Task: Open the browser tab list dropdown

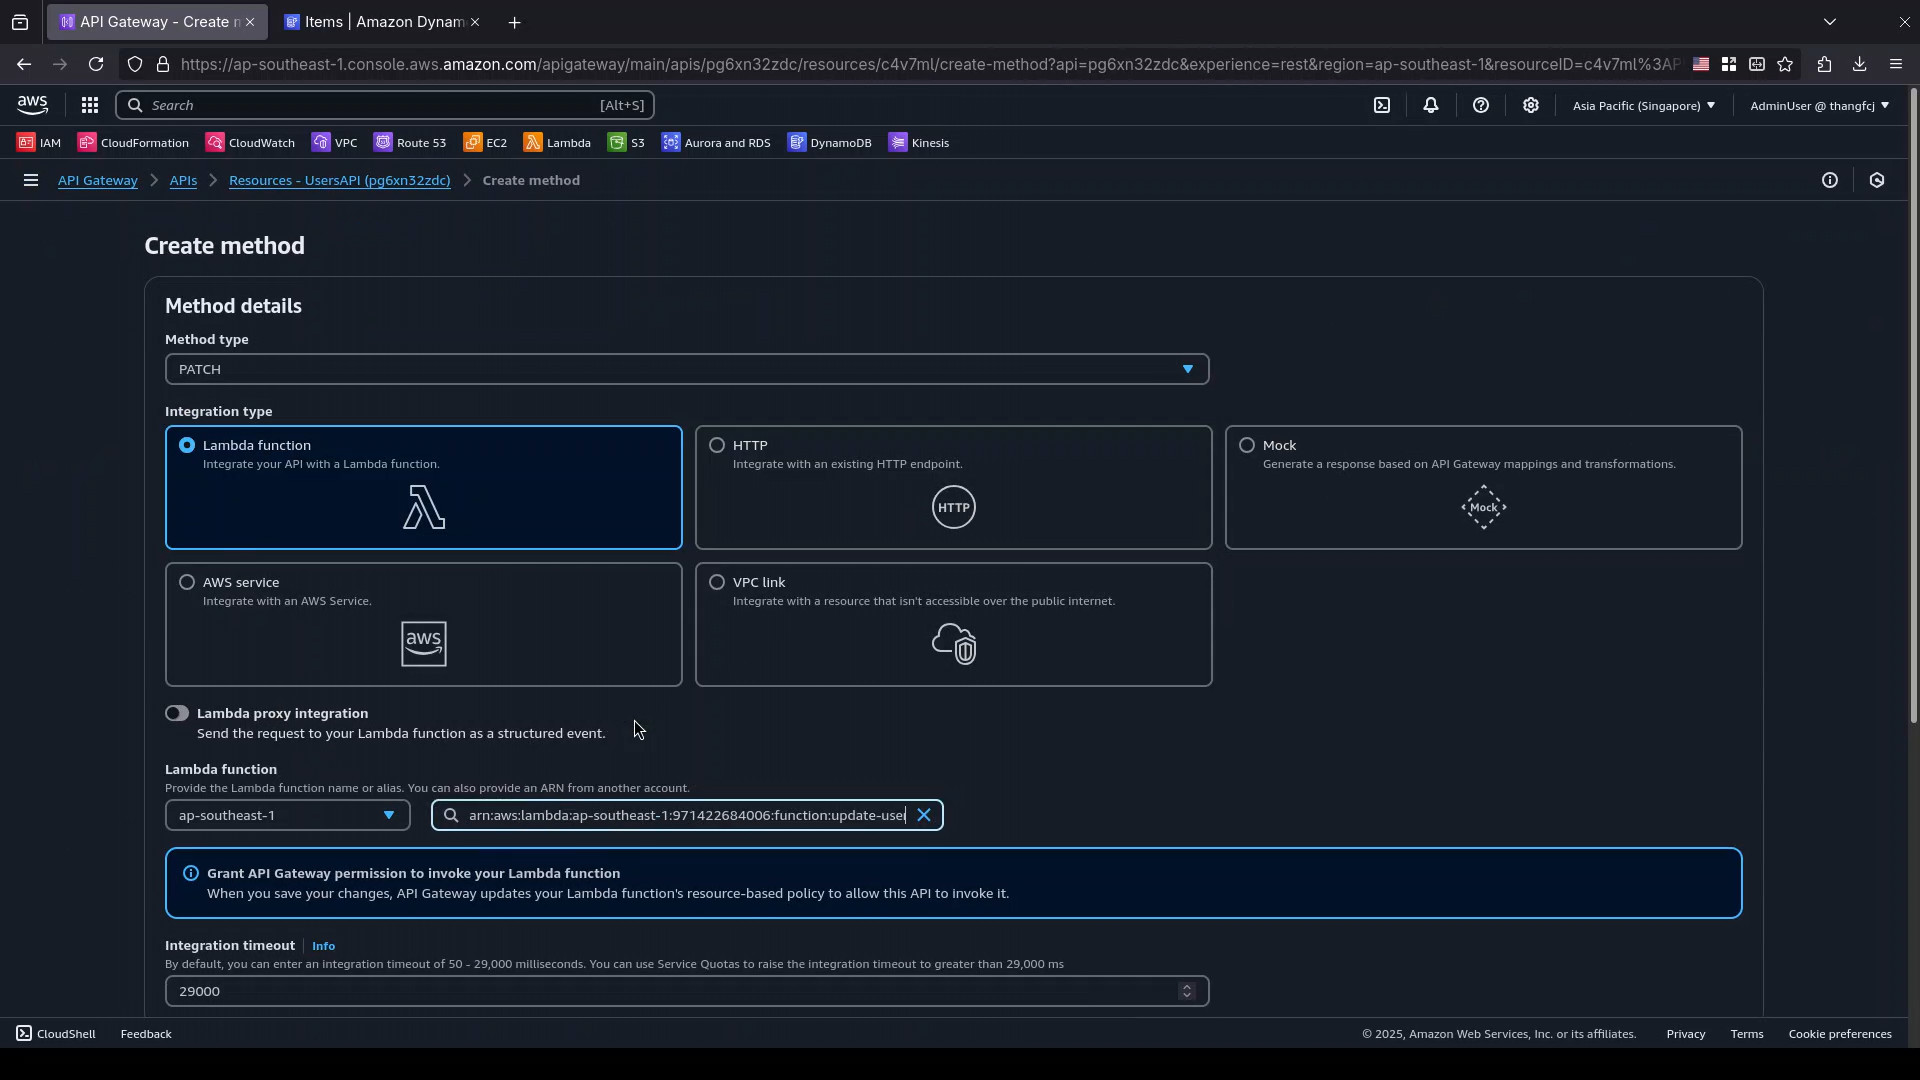Action: (x=1830, y=22)
